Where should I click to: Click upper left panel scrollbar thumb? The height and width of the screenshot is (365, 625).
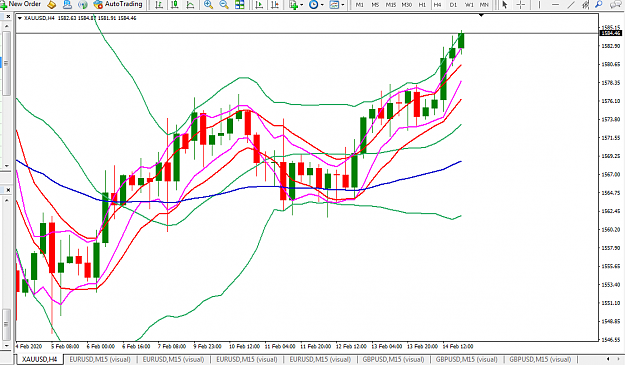click(x=7, y=63)
